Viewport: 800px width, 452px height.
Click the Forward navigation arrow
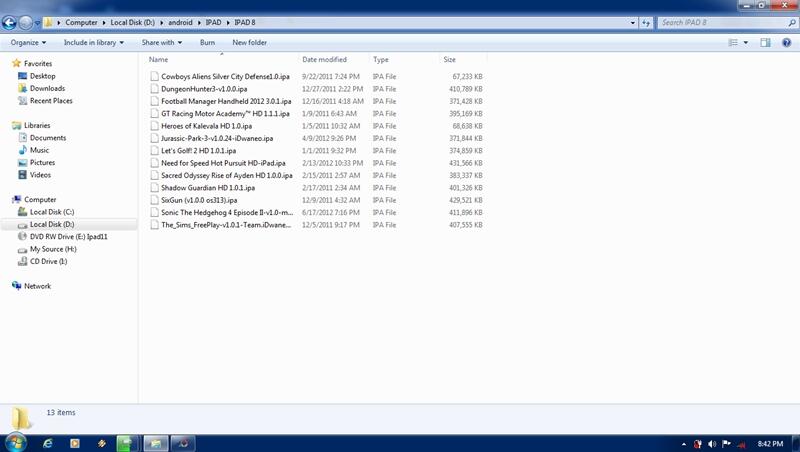tap(26, 22)
